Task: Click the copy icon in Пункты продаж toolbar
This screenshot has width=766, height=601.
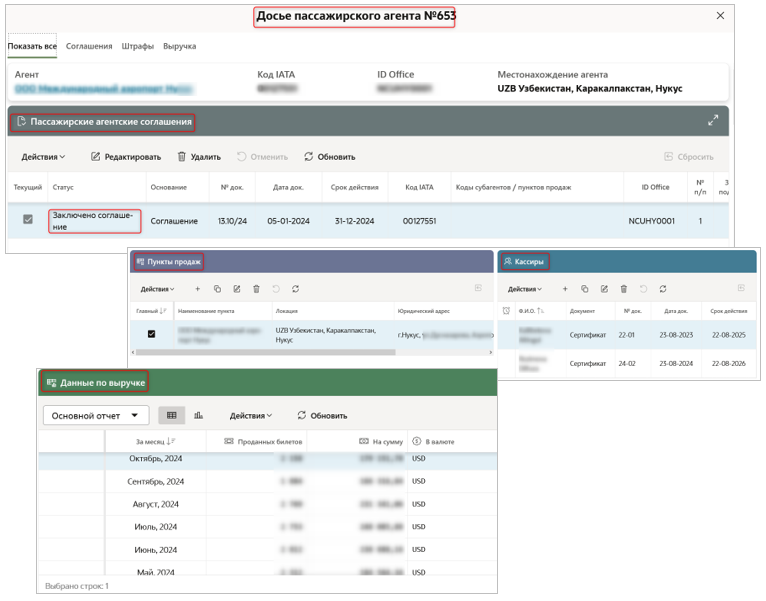Action: point(217,289)
